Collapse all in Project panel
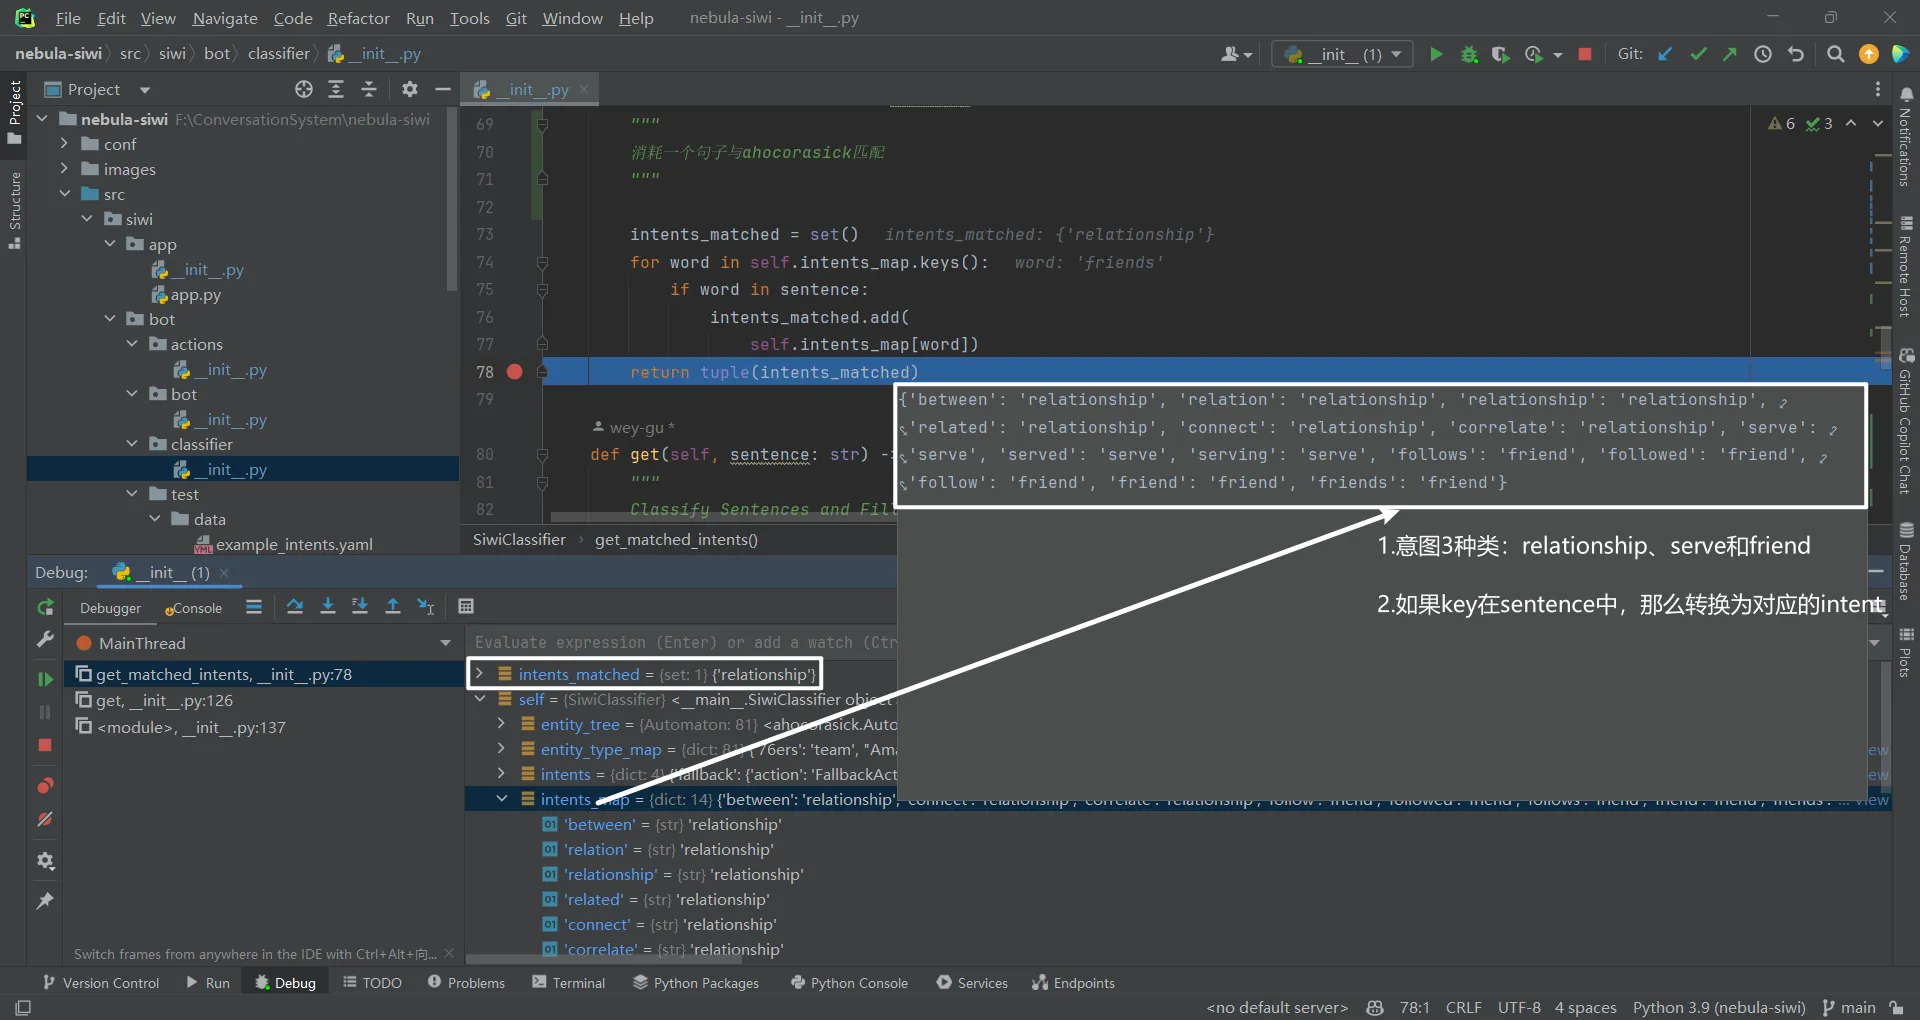The width and height of the screenshot is (1920, 1020). (369, 89)
